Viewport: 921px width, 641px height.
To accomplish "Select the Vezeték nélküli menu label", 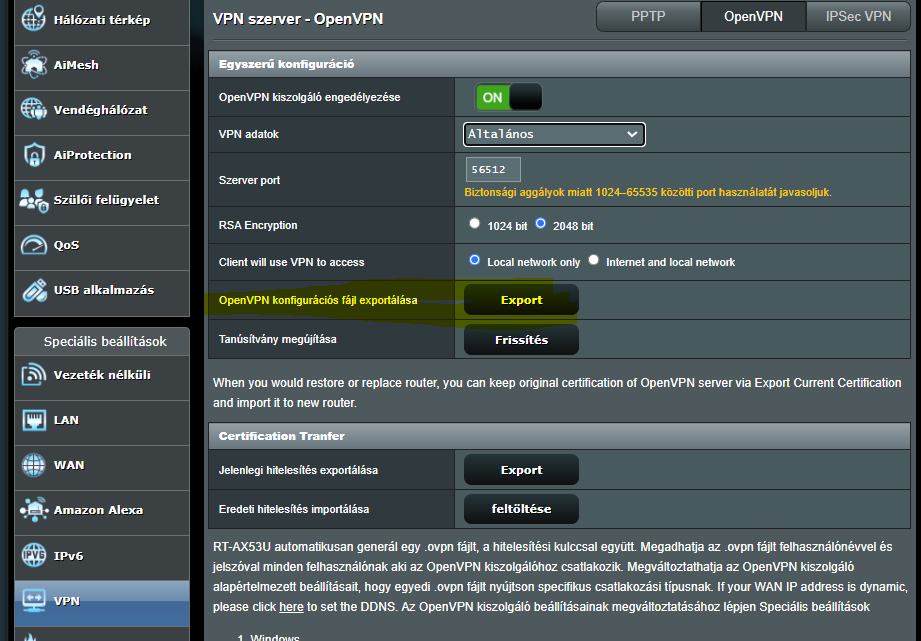I will coord(102,375).
